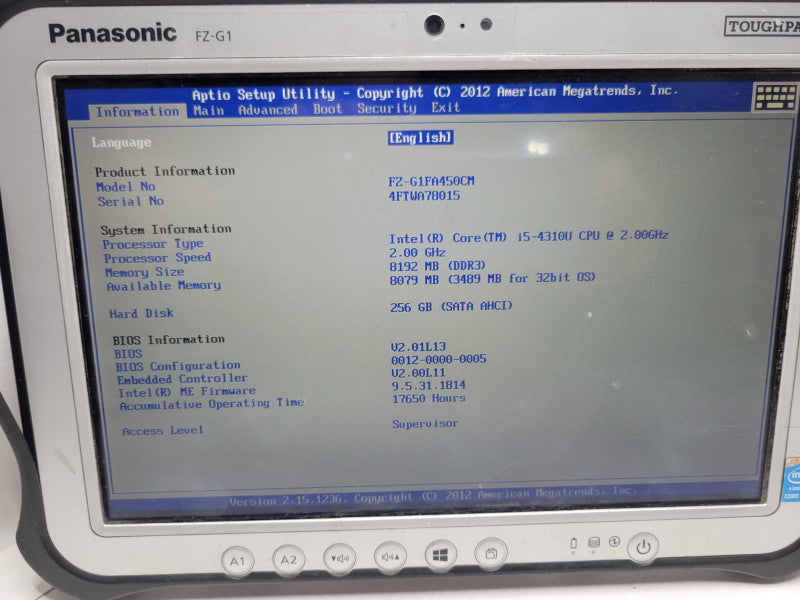Click the 256 GB (SATA AHCI) value

451,307
